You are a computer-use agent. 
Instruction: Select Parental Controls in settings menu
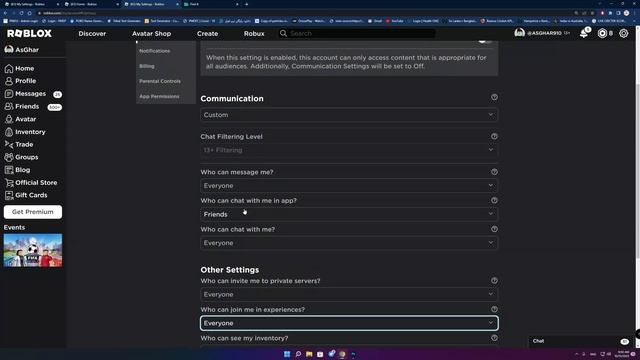[x=160, y=81]
